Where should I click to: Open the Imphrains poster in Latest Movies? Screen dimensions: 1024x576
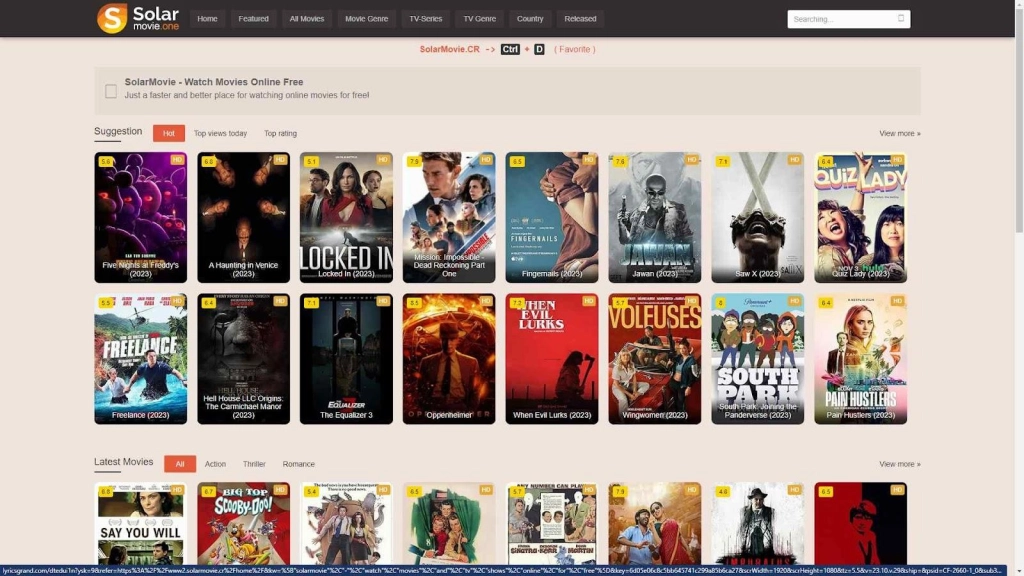pos(758,524)
